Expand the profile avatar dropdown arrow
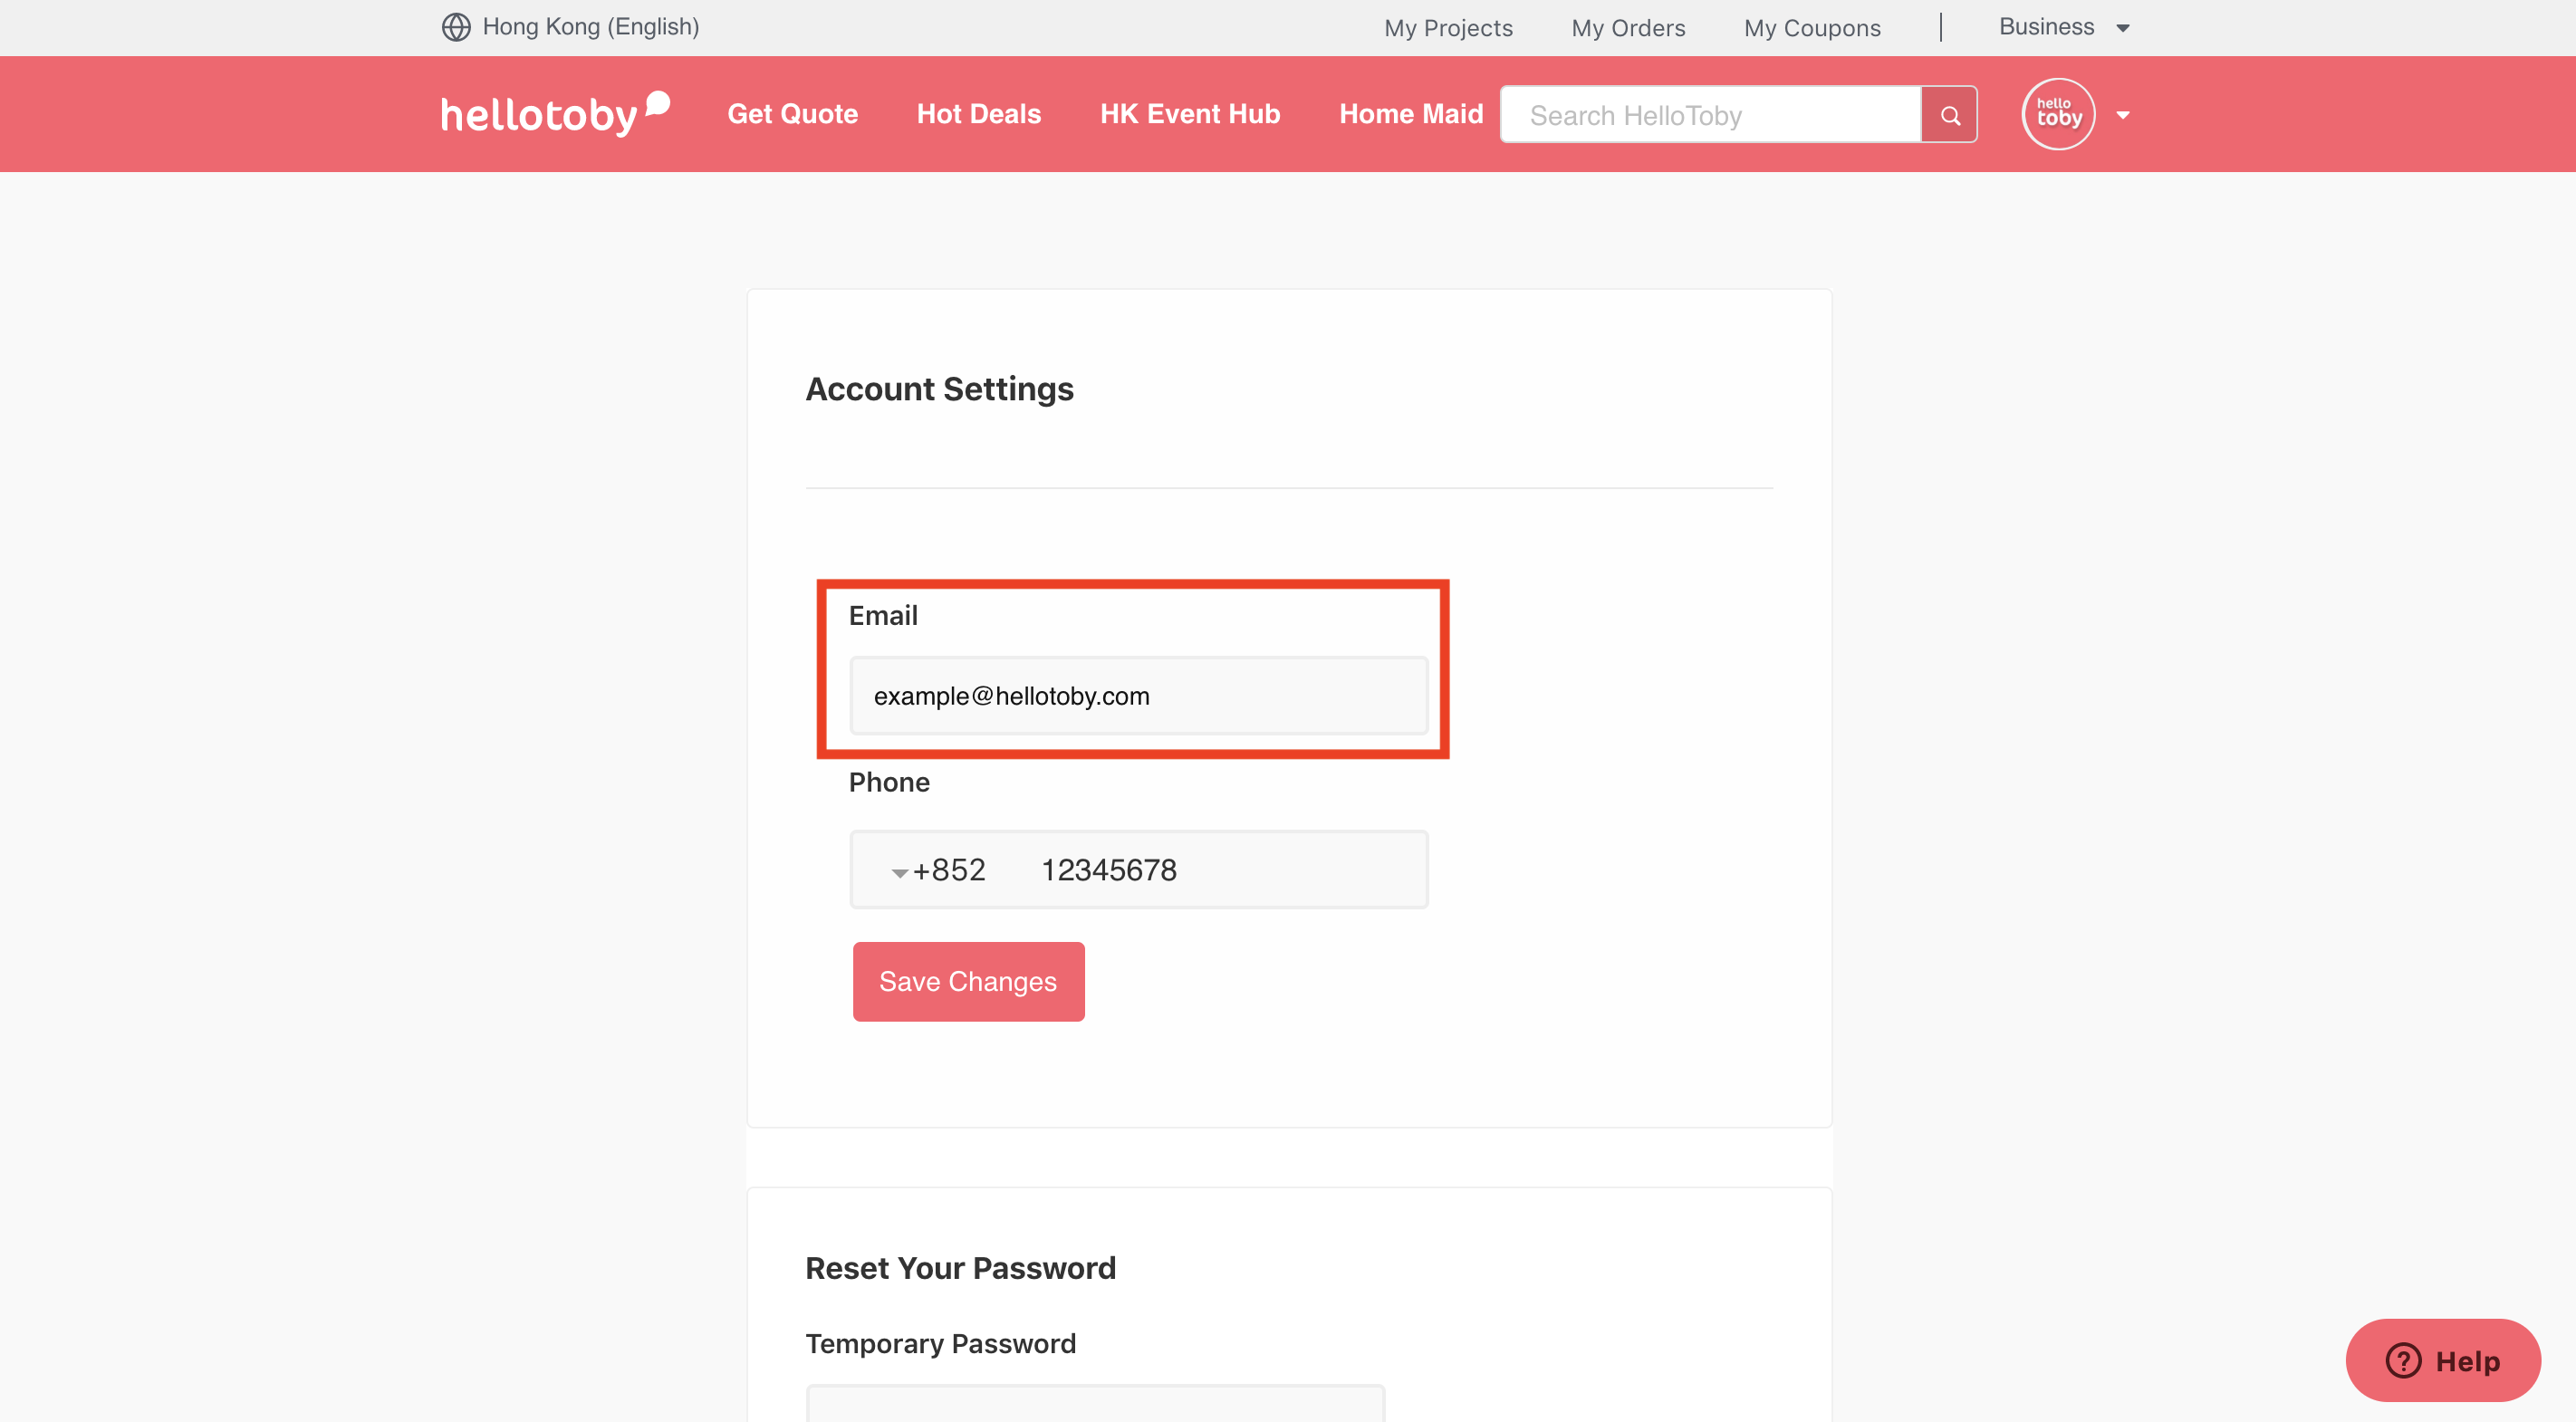The image size is (2576, 1422). pyautogui.click(x=2122, y=115)
